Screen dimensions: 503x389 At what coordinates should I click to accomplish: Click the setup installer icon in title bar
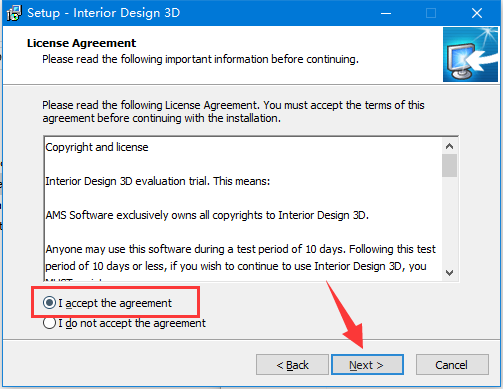pos(14,13)
